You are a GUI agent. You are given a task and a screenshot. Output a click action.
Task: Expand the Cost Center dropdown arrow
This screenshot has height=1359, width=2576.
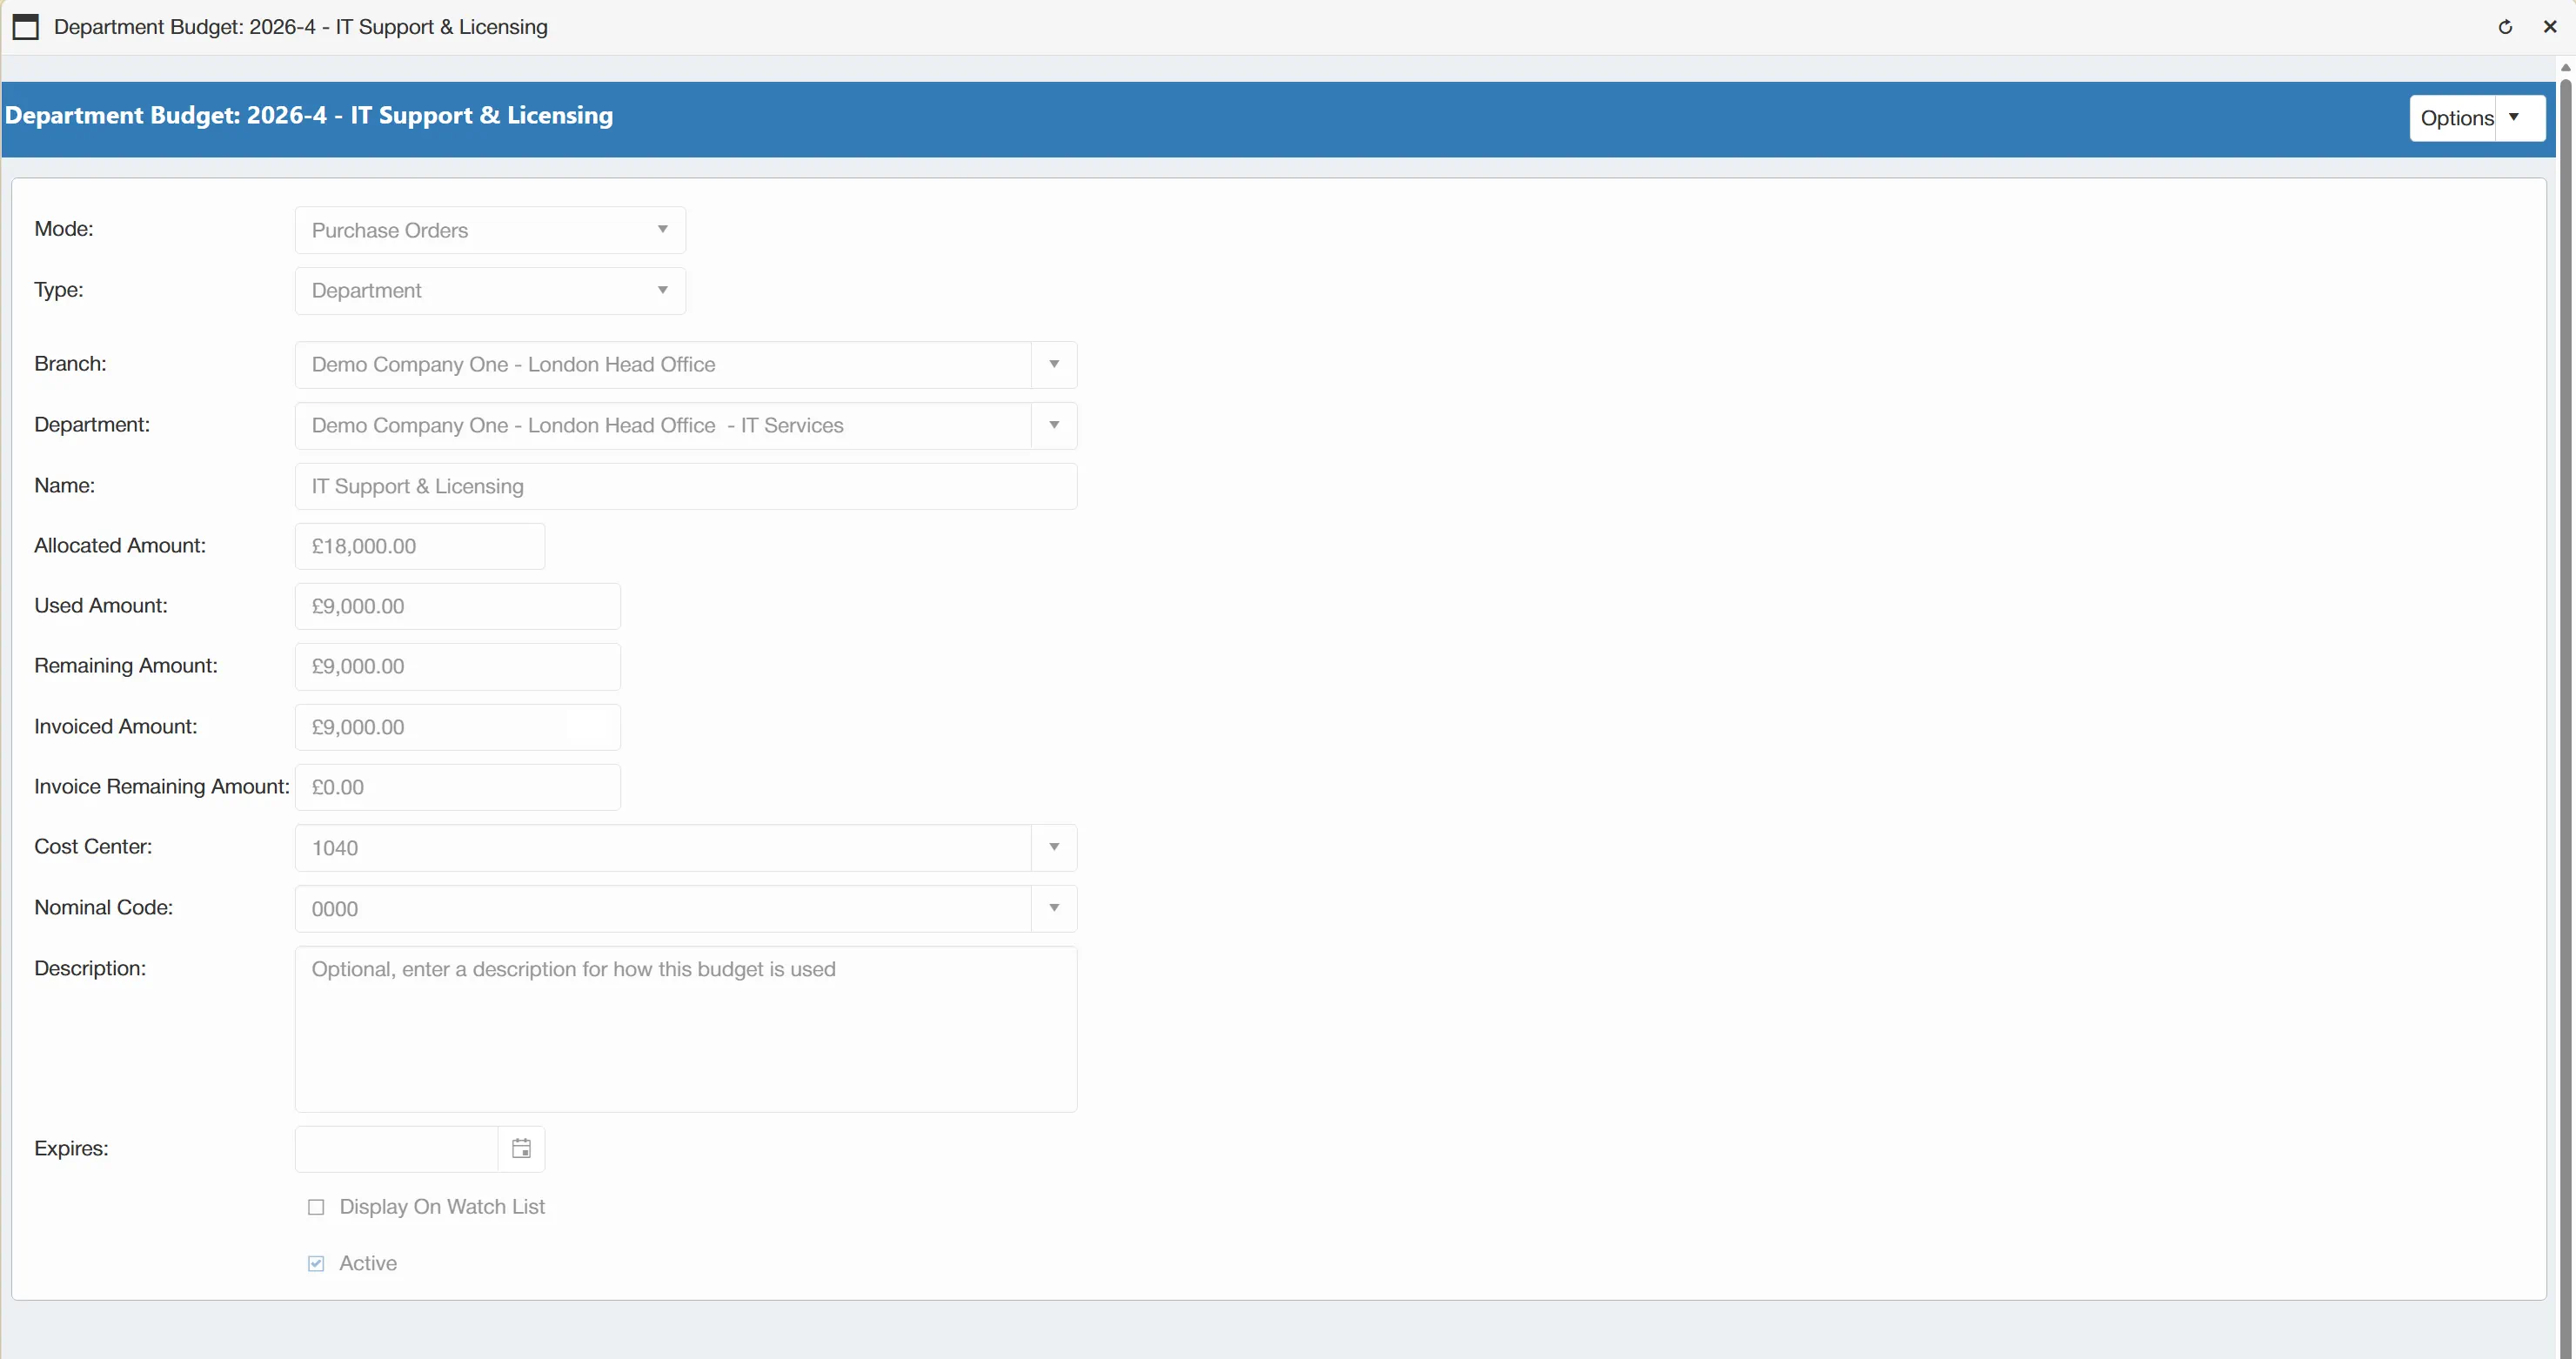coord(1054,847)
